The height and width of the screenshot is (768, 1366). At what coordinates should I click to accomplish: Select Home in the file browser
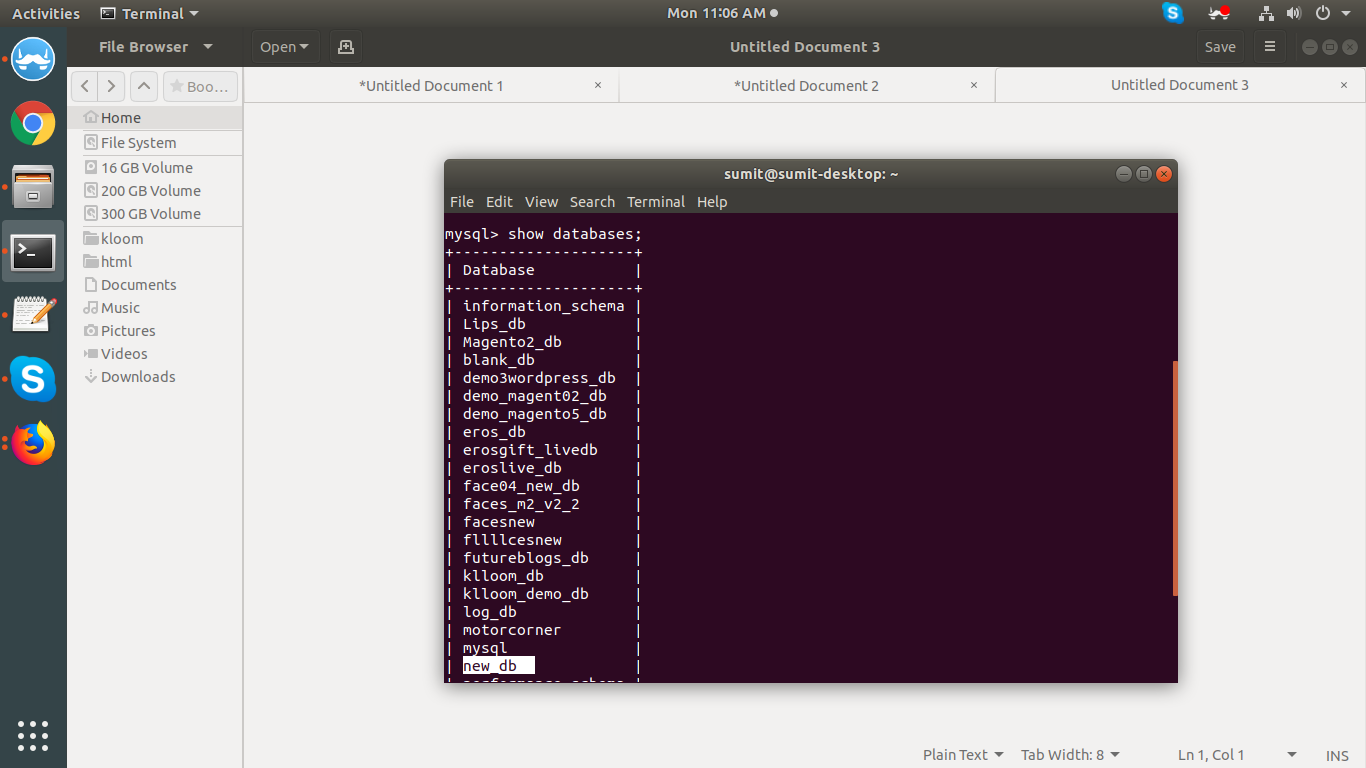(x=155, y=118)
